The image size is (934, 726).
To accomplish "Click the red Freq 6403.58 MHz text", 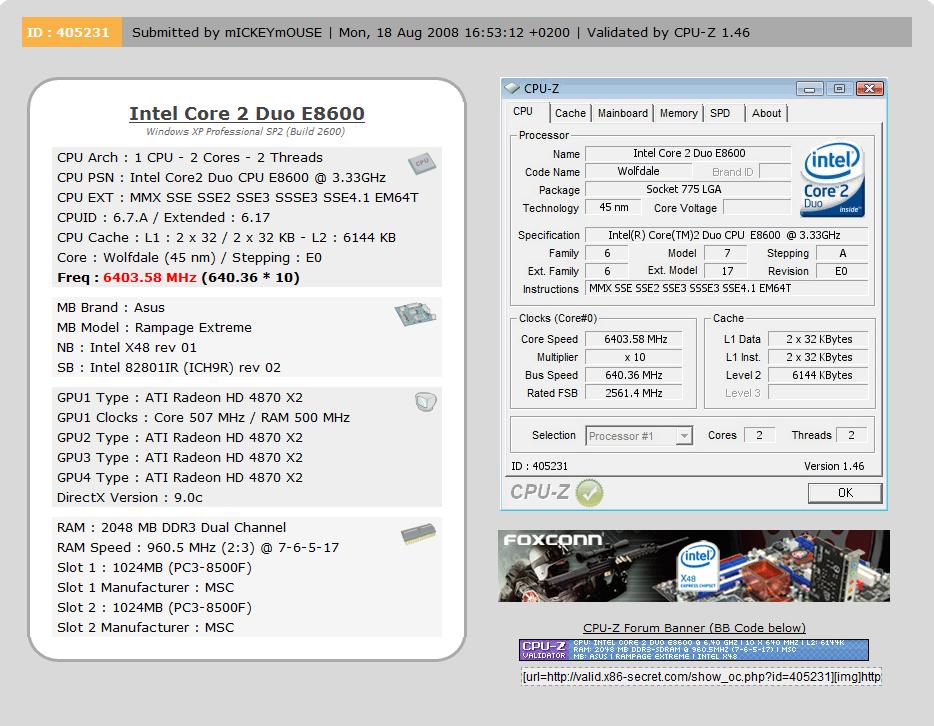I will [150, 278].
